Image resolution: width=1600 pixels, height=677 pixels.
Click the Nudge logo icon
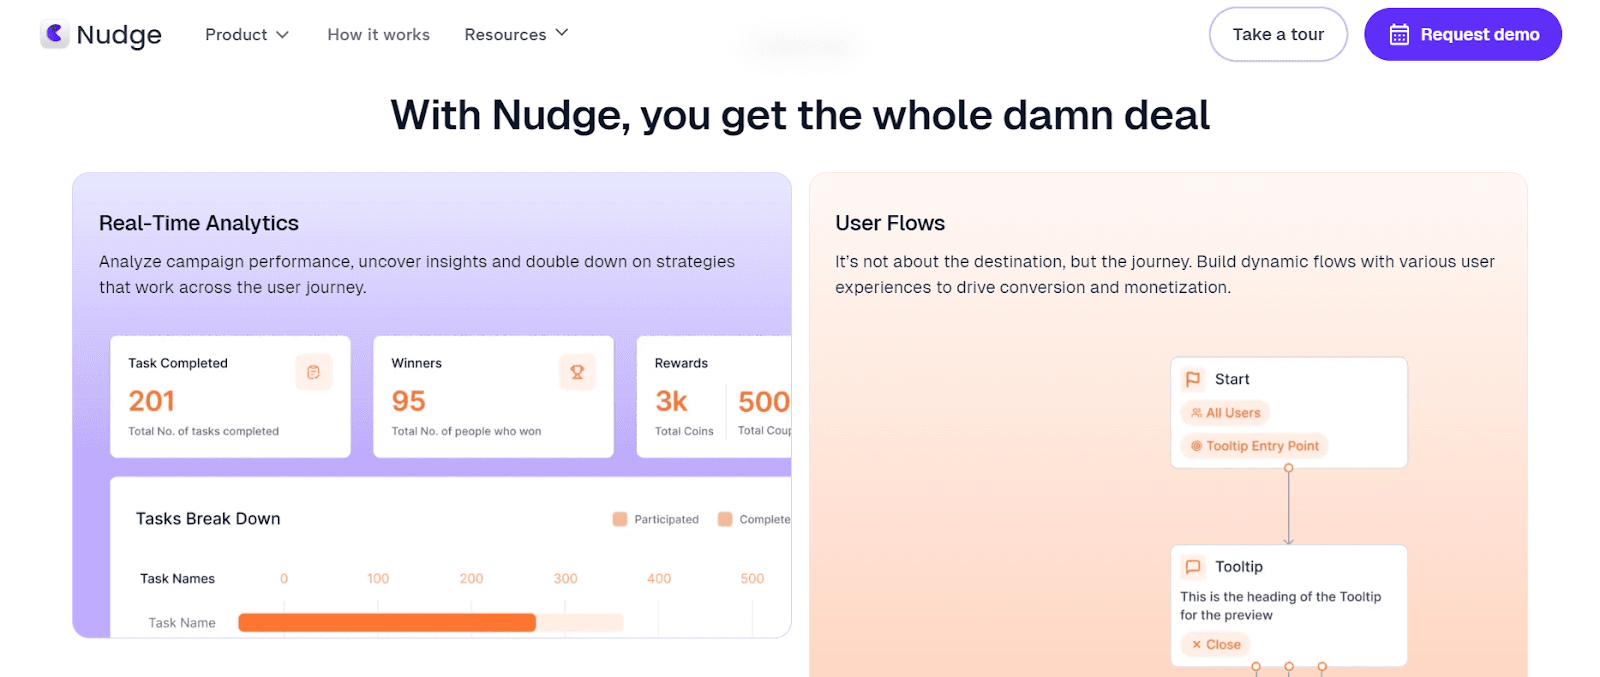click(x=55, y=34)
